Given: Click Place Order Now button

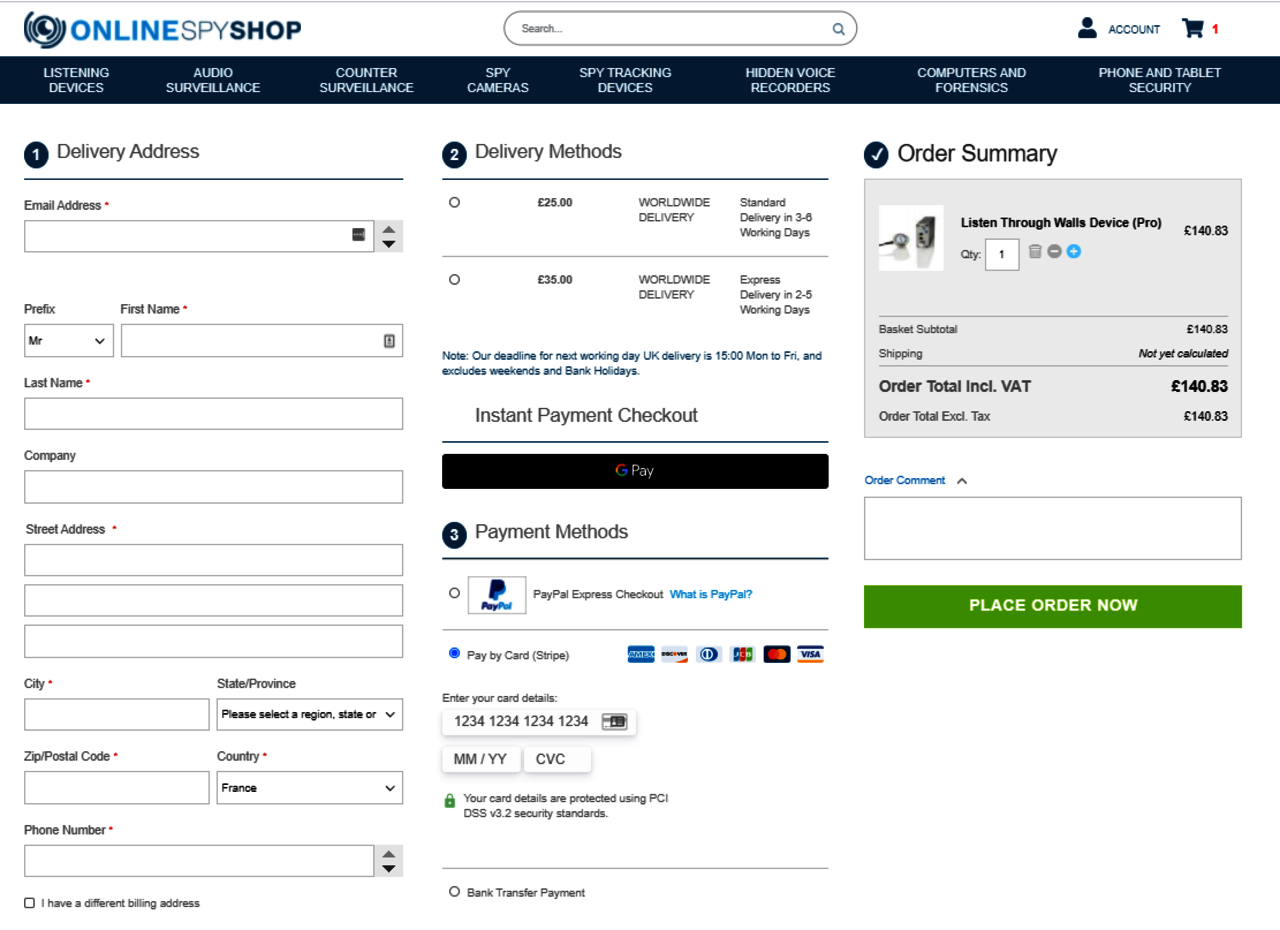Looking at the screenshot, I should pyautogui.click(x=1052, y=606).
